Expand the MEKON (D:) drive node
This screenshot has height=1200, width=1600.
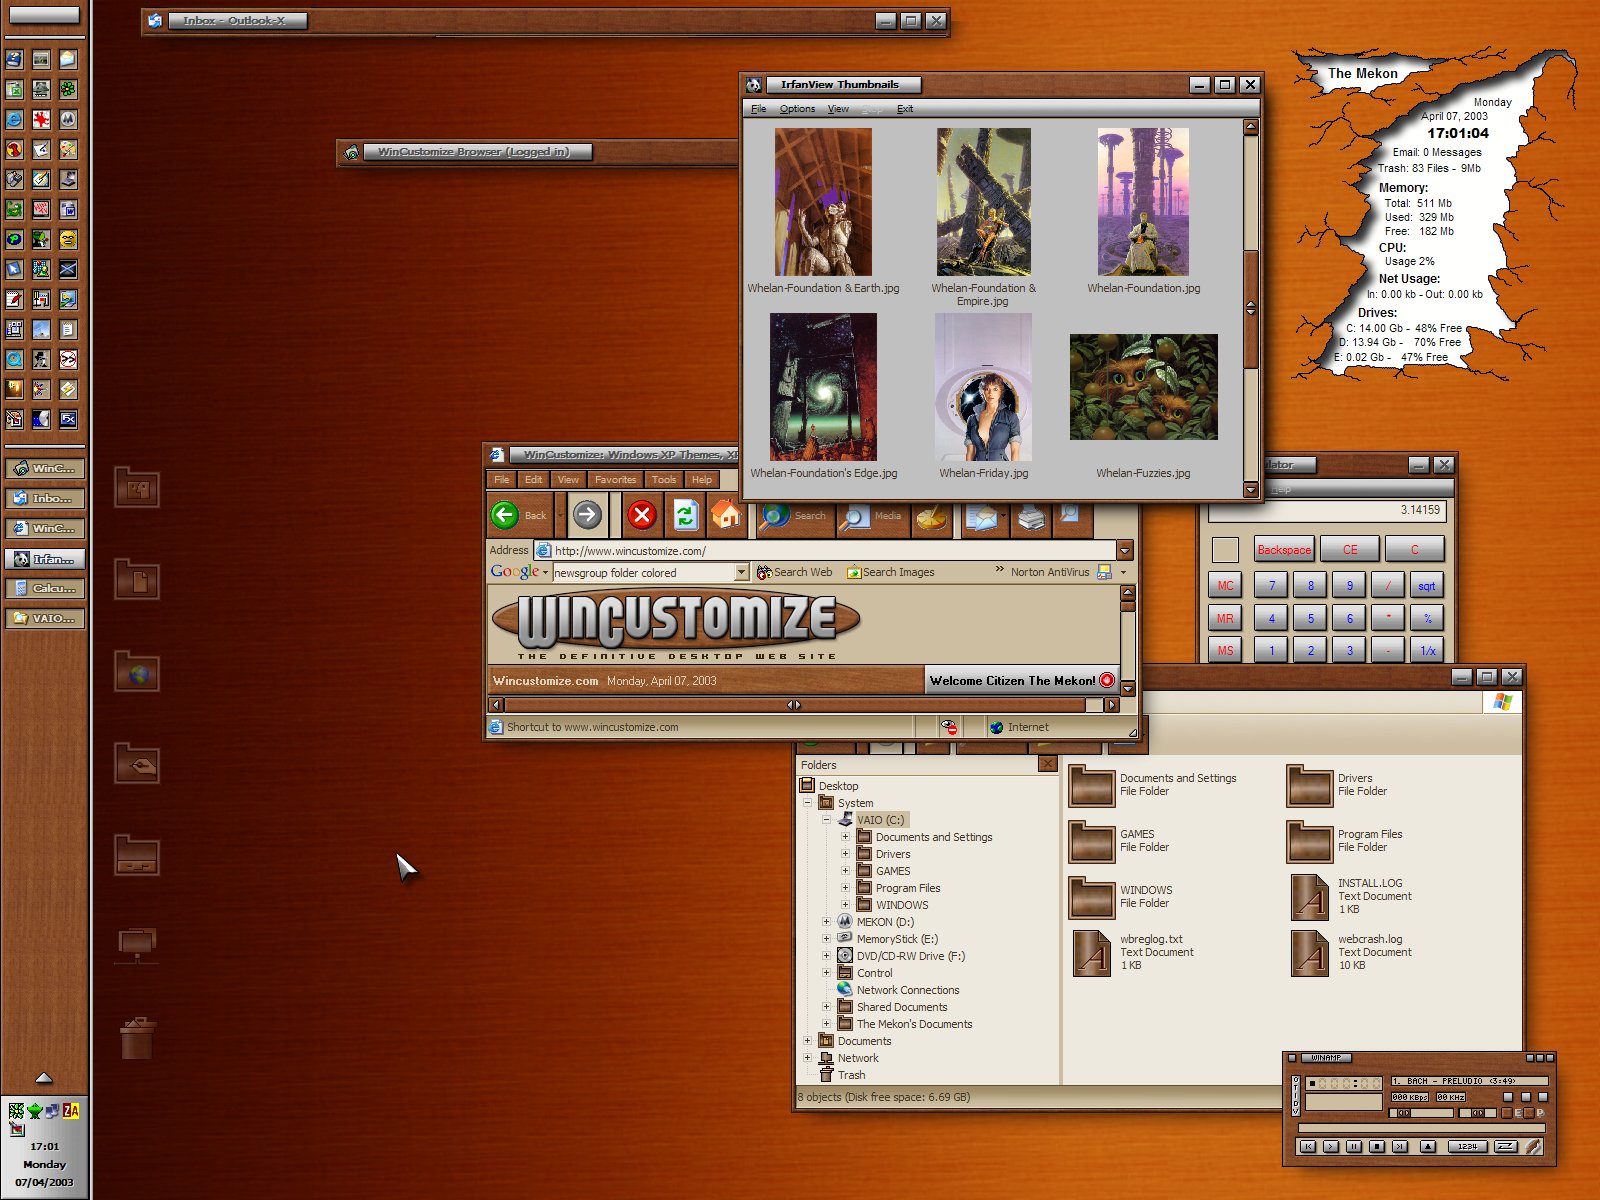(x=826, y=922)
